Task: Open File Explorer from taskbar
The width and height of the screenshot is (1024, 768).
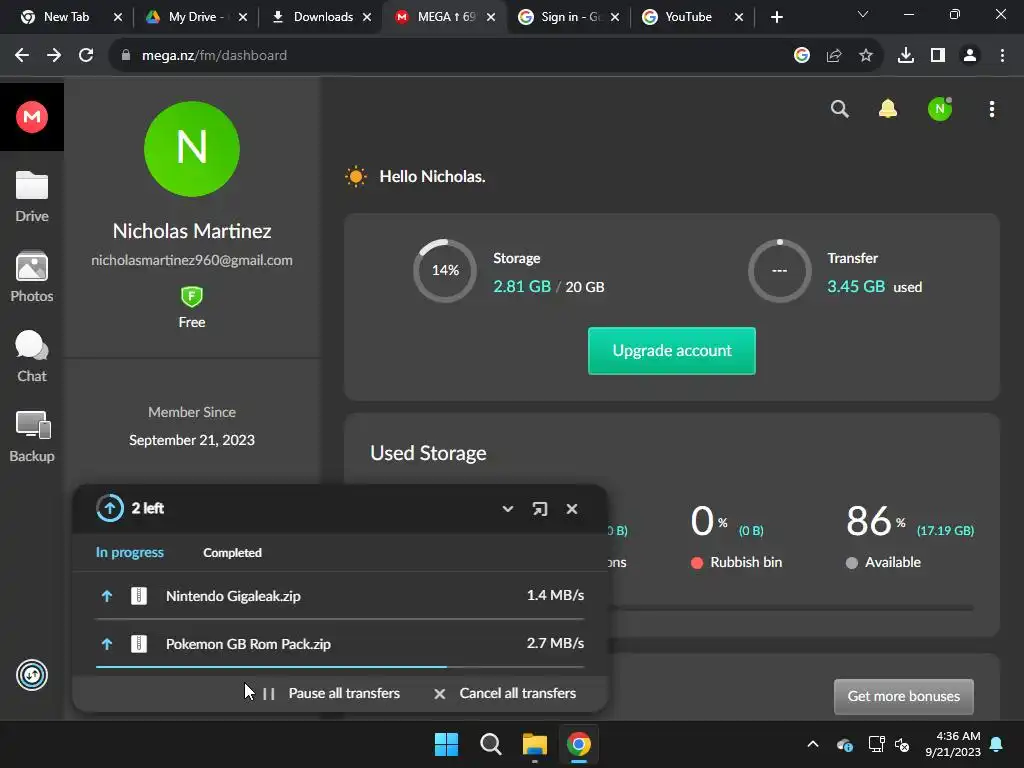Action: click(x=534, y=744)
